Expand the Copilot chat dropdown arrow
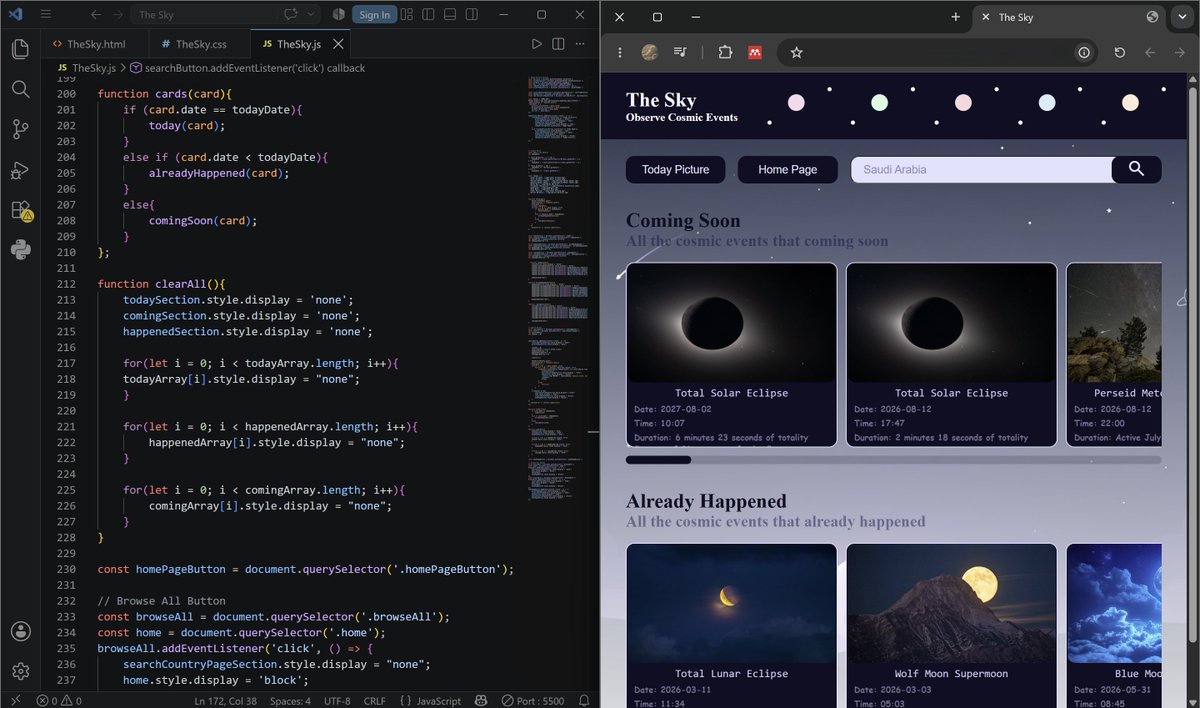Screen dimensions: 1200x708 [x=311, y=15]
